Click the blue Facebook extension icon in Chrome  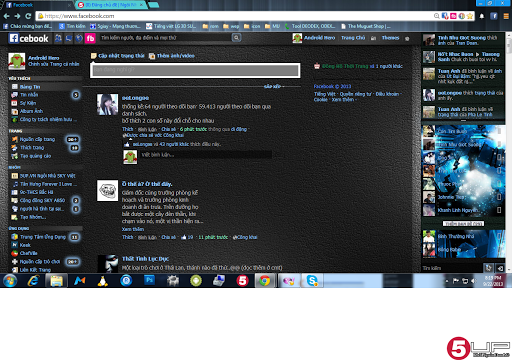pyautogui.click(x=494, y=16)
